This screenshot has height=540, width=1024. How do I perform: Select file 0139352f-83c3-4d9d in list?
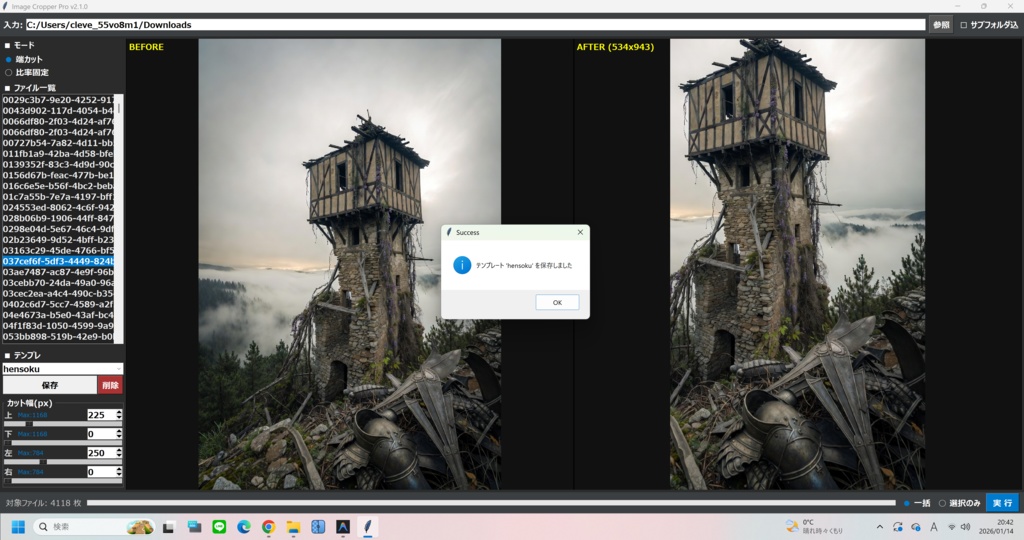[58, 165]
